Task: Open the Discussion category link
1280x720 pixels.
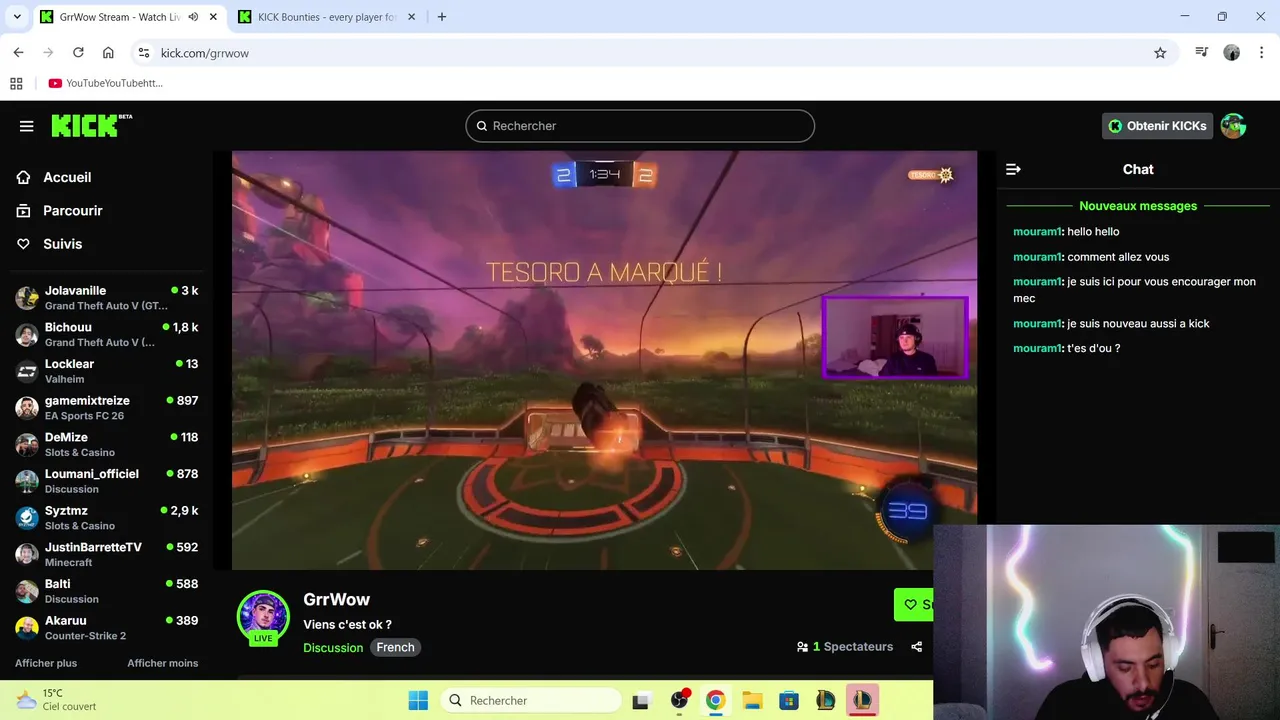Action: point(333,647)
